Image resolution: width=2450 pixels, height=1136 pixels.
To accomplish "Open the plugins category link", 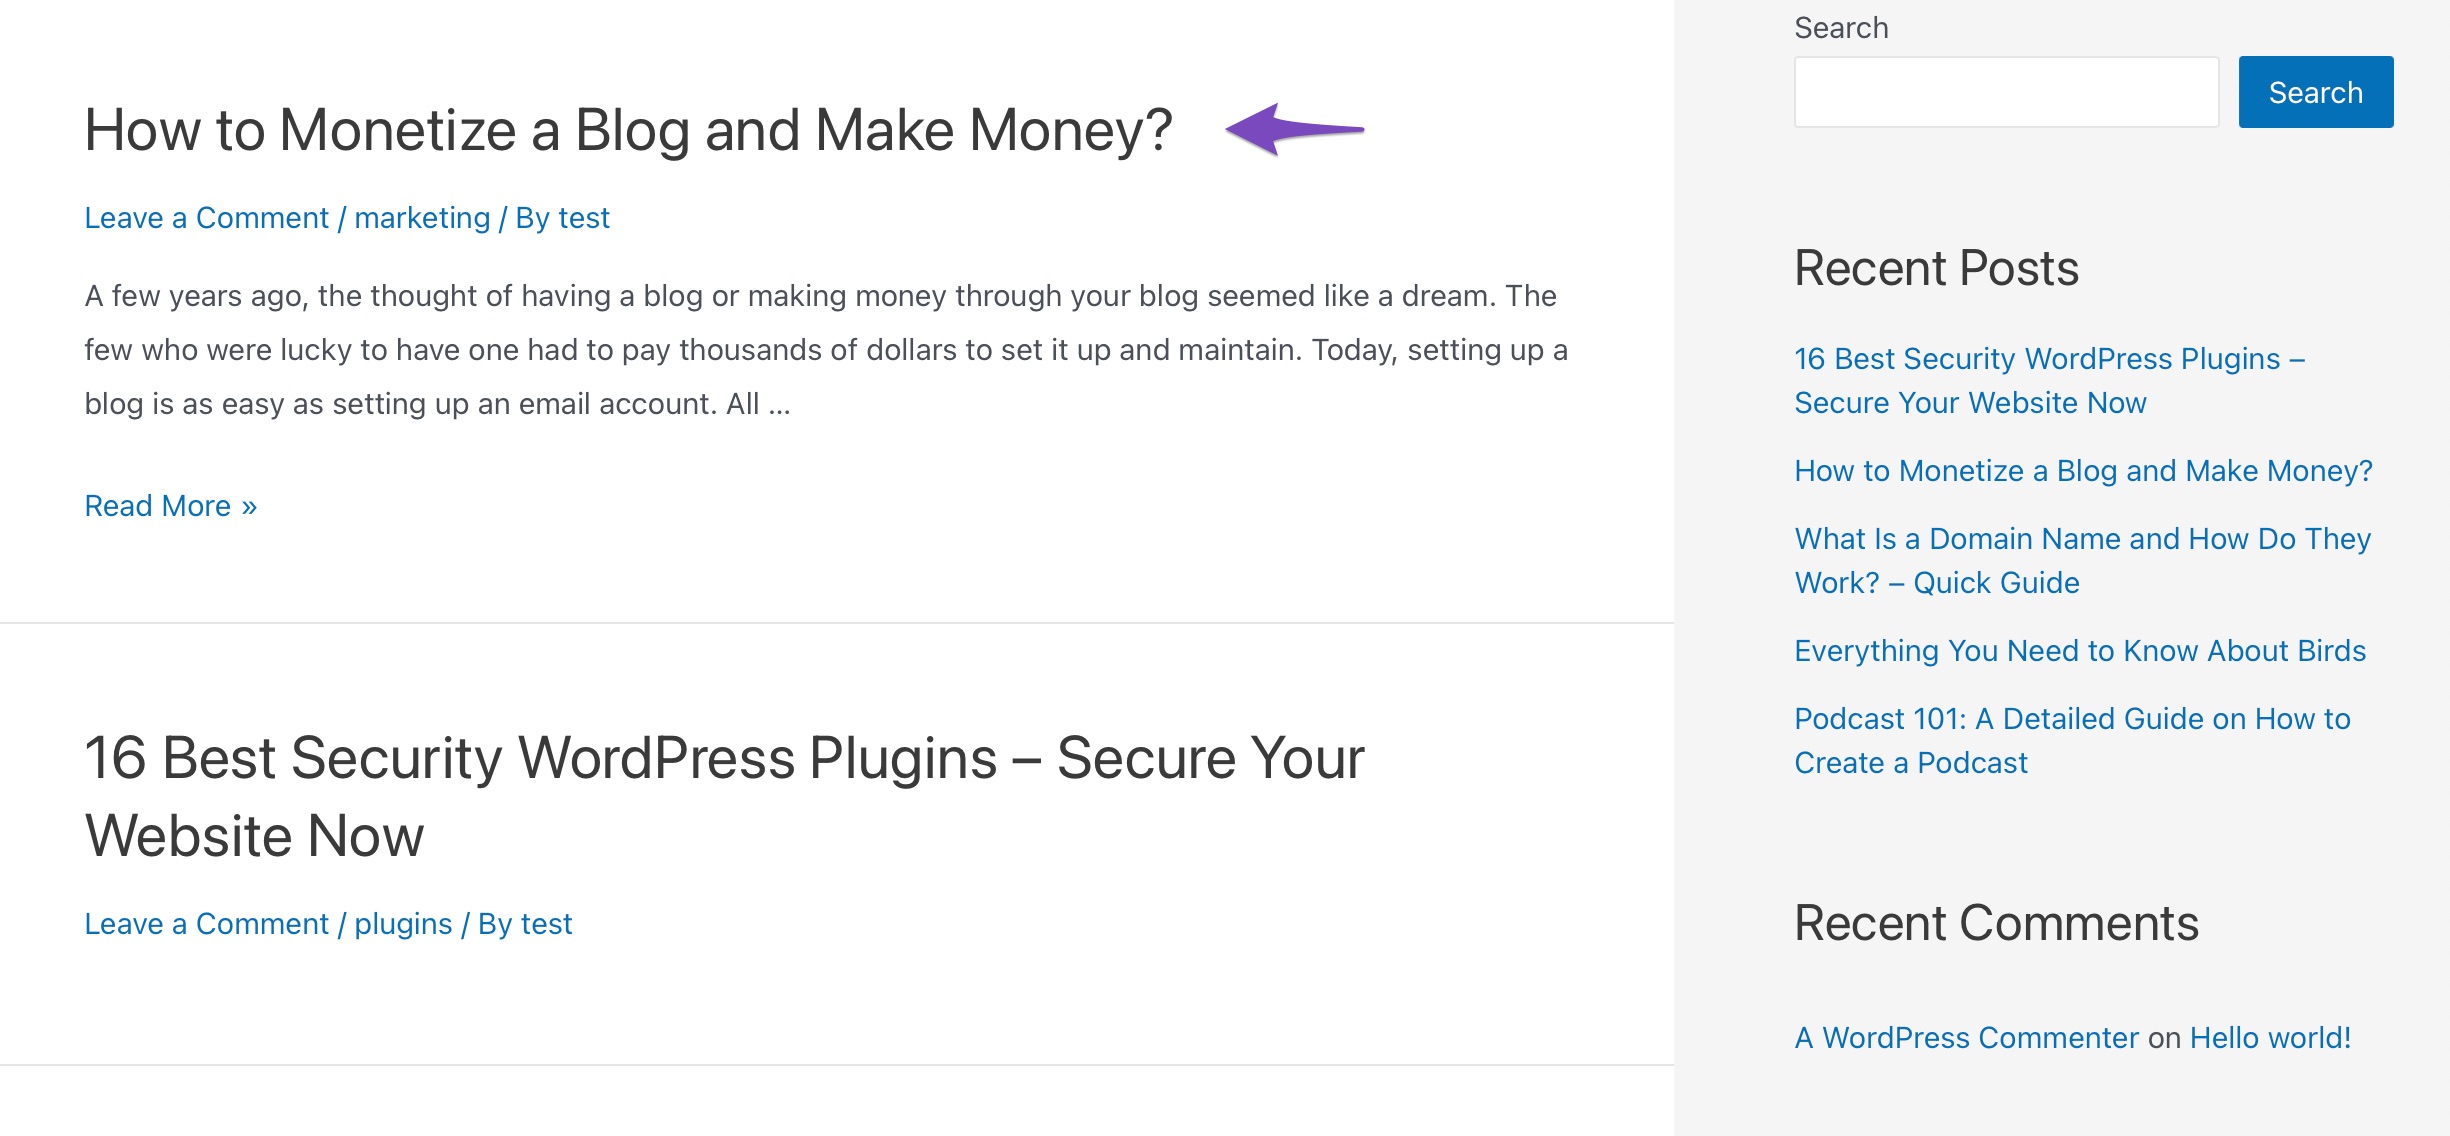I will 403,924.
